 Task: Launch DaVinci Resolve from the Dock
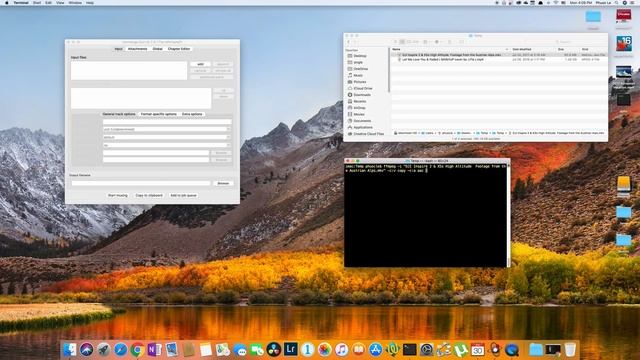[x=274, y=350]
